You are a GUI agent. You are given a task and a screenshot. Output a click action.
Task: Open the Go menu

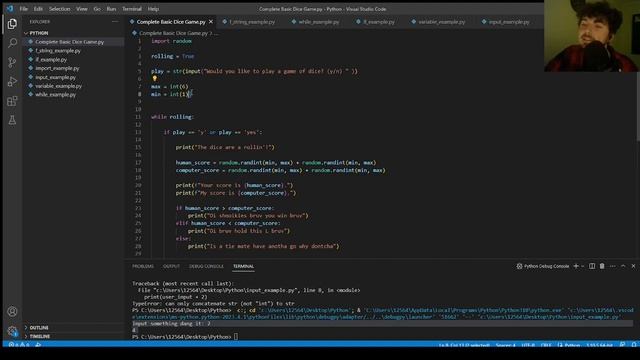(97, 9)
